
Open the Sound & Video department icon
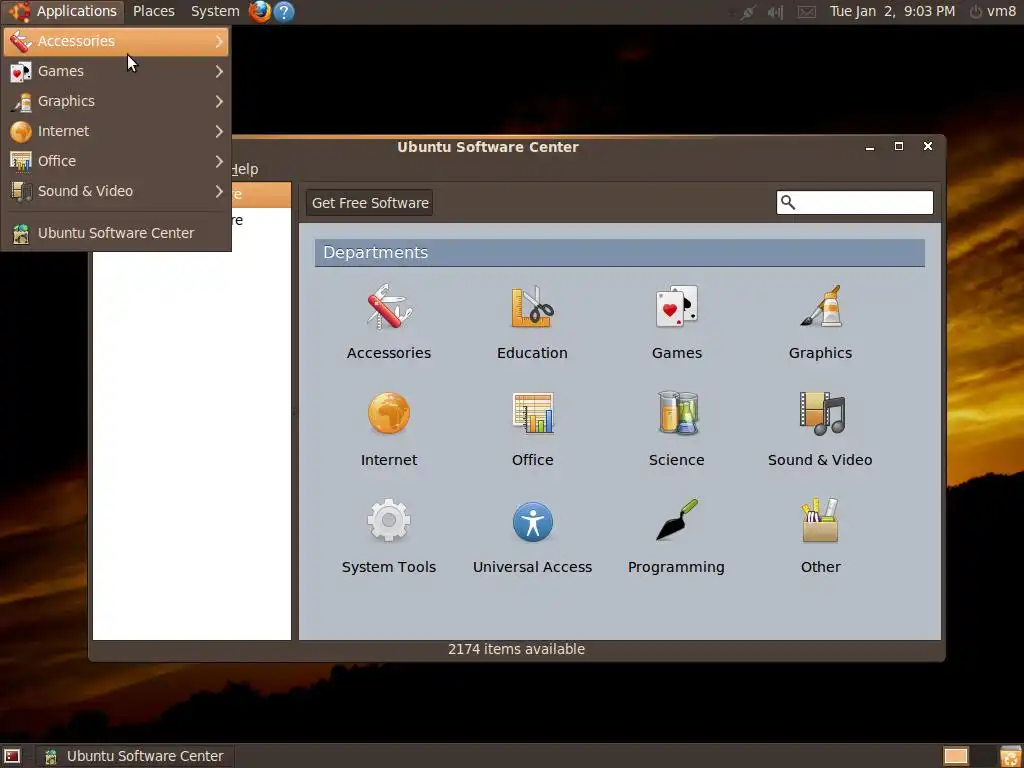(x=820, y=413)
